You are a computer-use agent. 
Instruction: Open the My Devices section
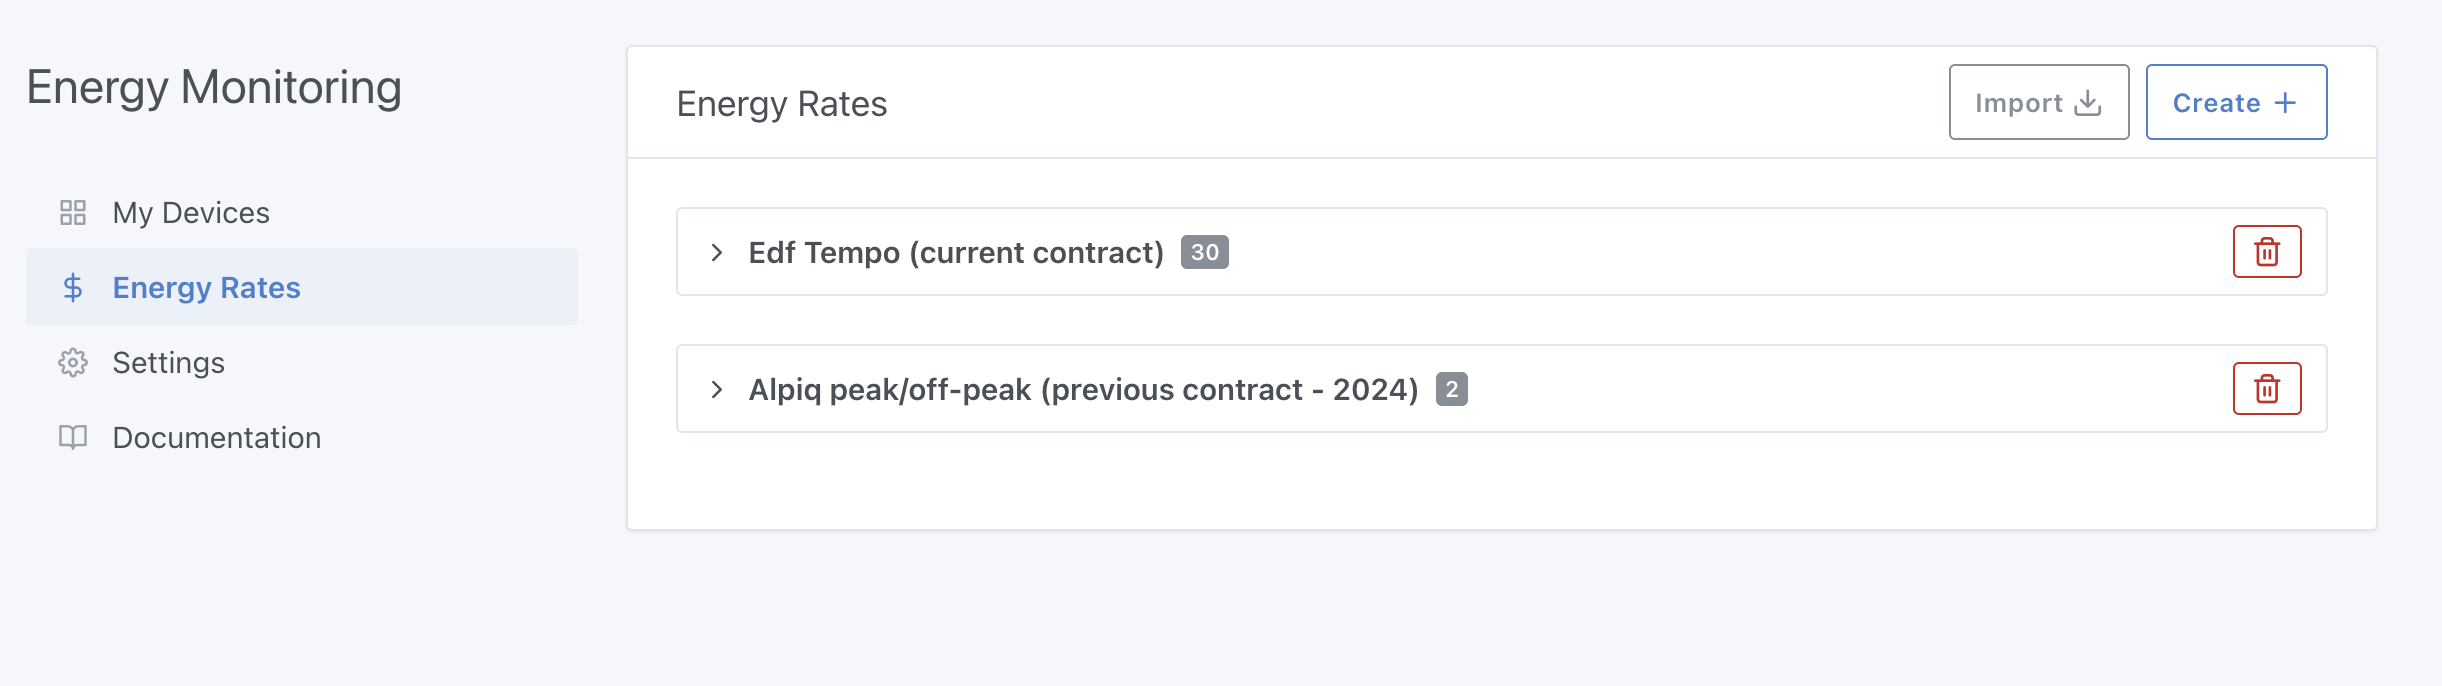[190, 212]
